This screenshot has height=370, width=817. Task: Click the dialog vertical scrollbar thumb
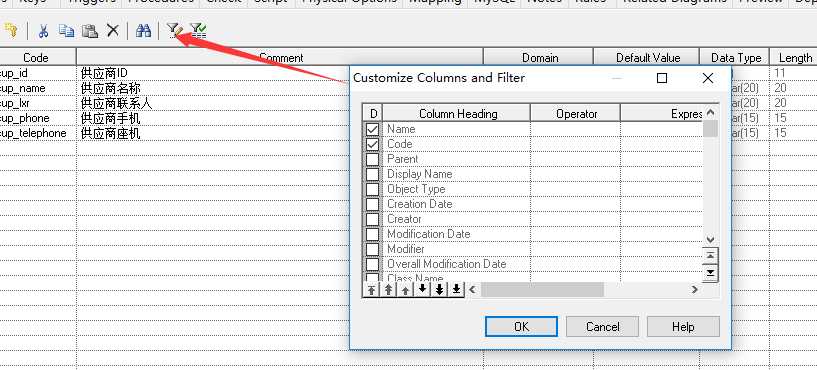point(710,129)
